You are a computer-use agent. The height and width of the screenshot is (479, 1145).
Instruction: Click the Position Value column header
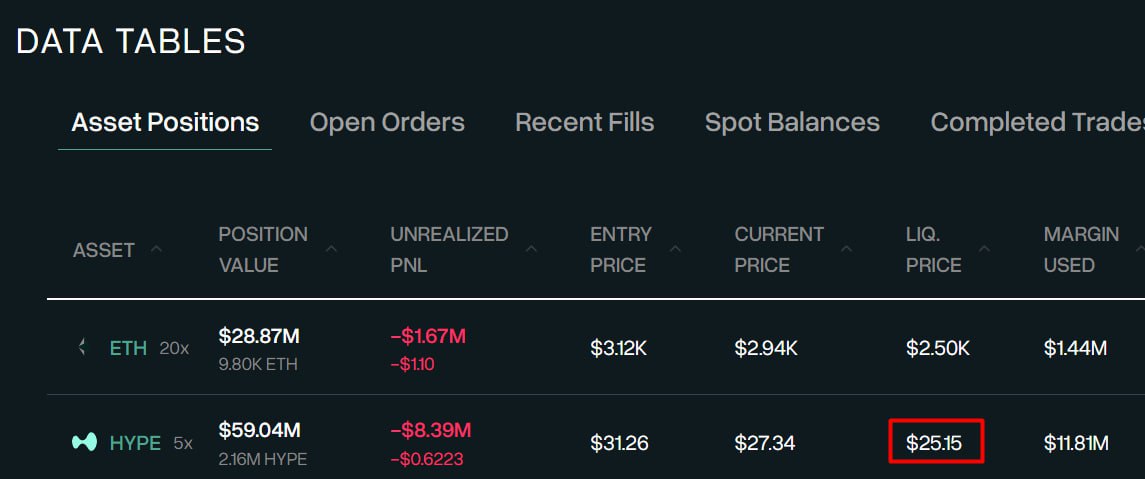(x=263, y=249)
